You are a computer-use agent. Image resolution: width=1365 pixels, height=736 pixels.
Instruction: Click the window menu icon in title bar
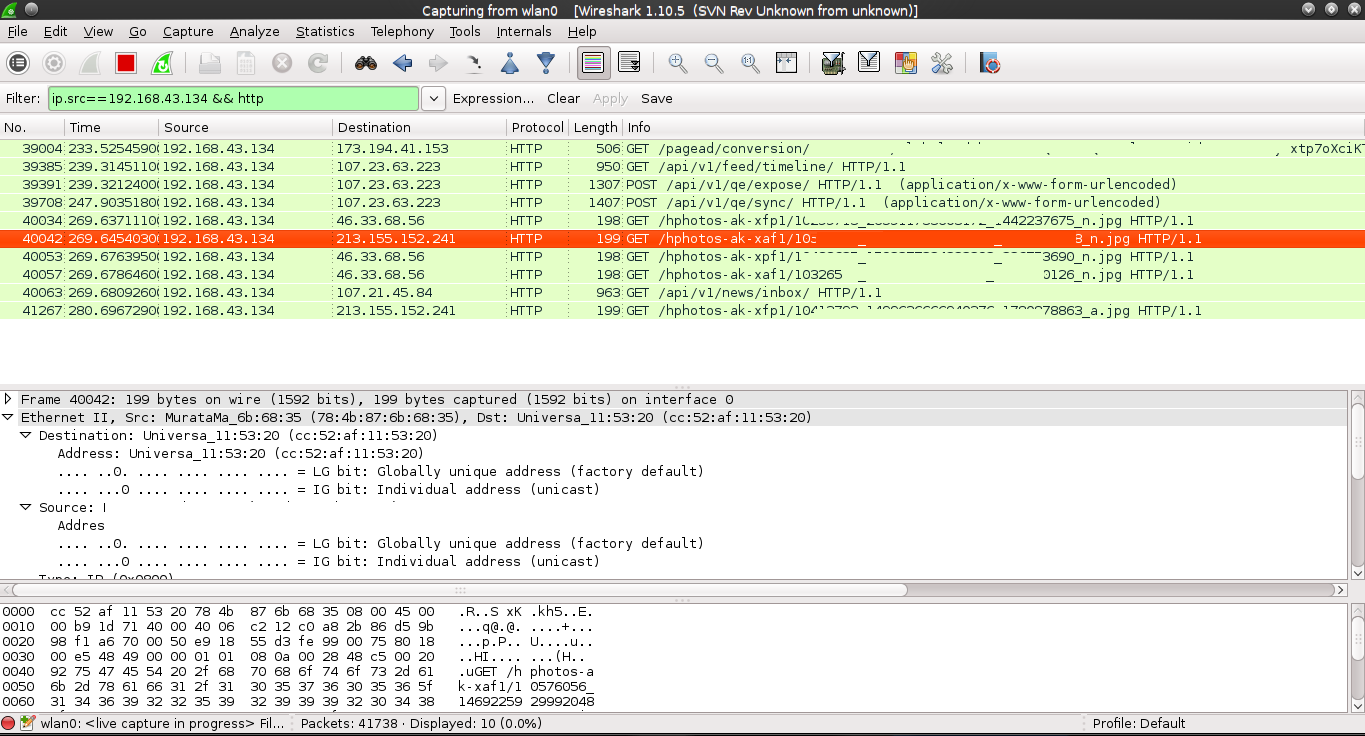click(11, 10)
